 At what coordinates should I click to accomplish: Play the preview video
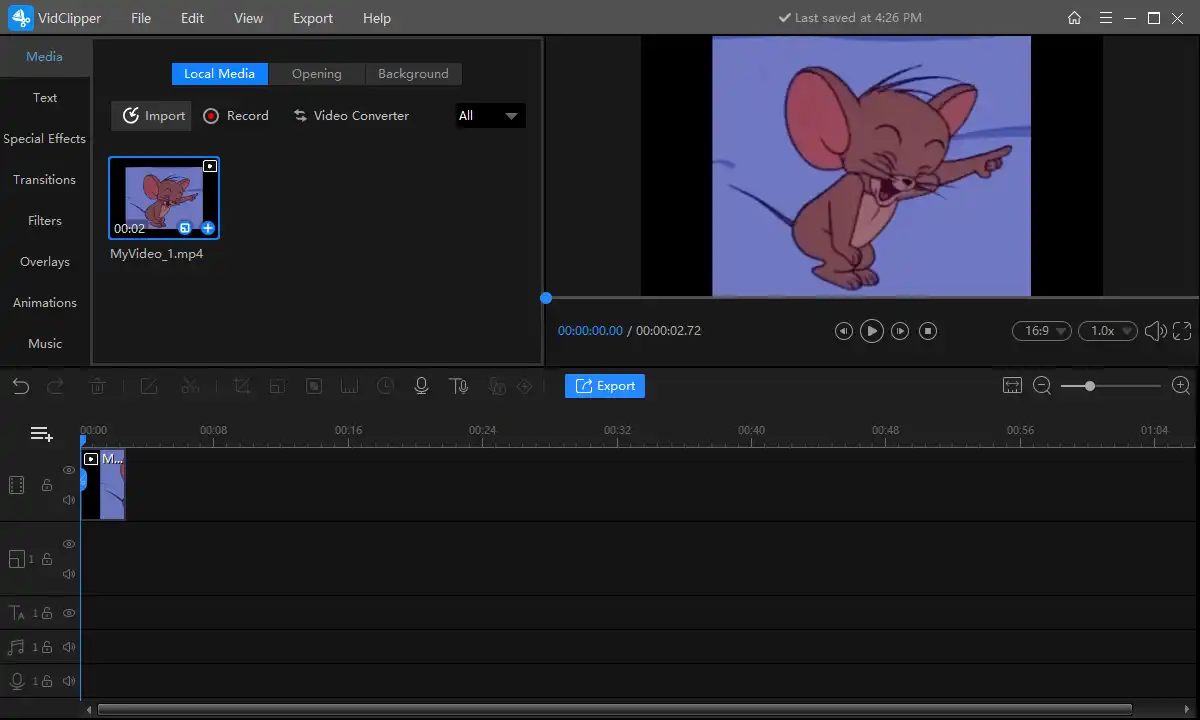click(x=872, y=331)
